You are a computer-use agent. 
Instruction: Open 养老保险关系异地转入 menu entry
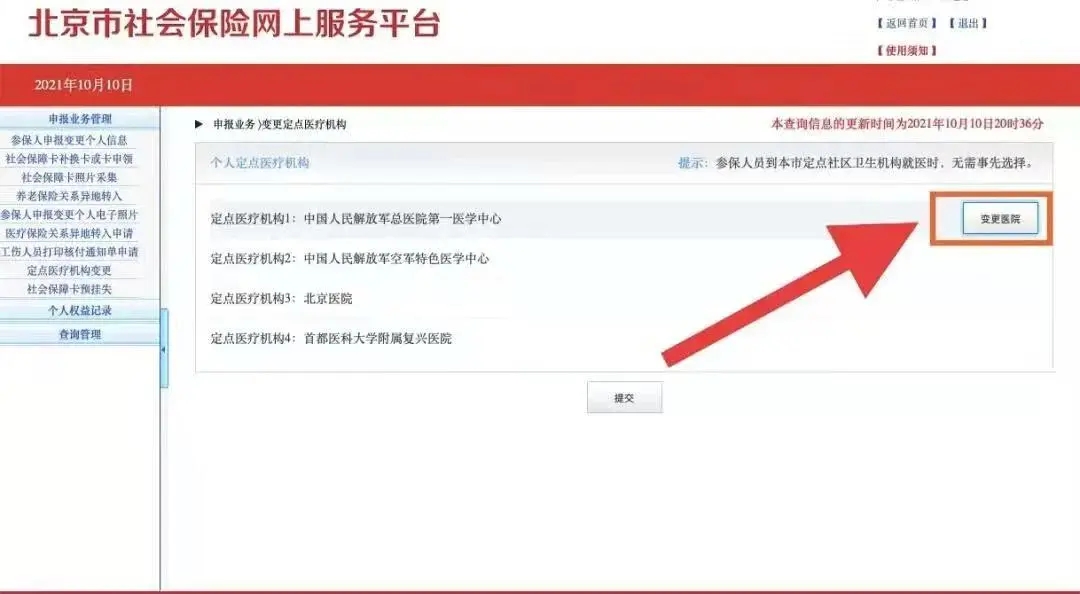click(x=69, y=196)
